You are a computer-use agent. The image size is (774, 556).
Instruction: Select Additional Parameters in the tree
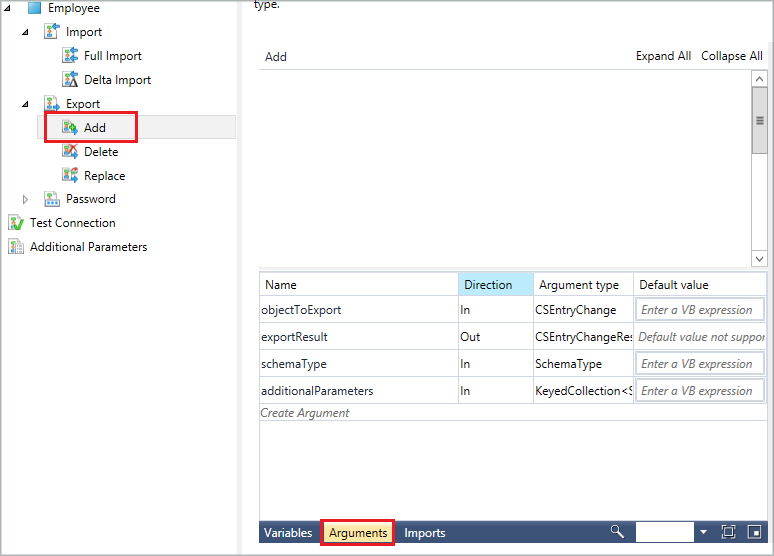[x=88, y=246]
